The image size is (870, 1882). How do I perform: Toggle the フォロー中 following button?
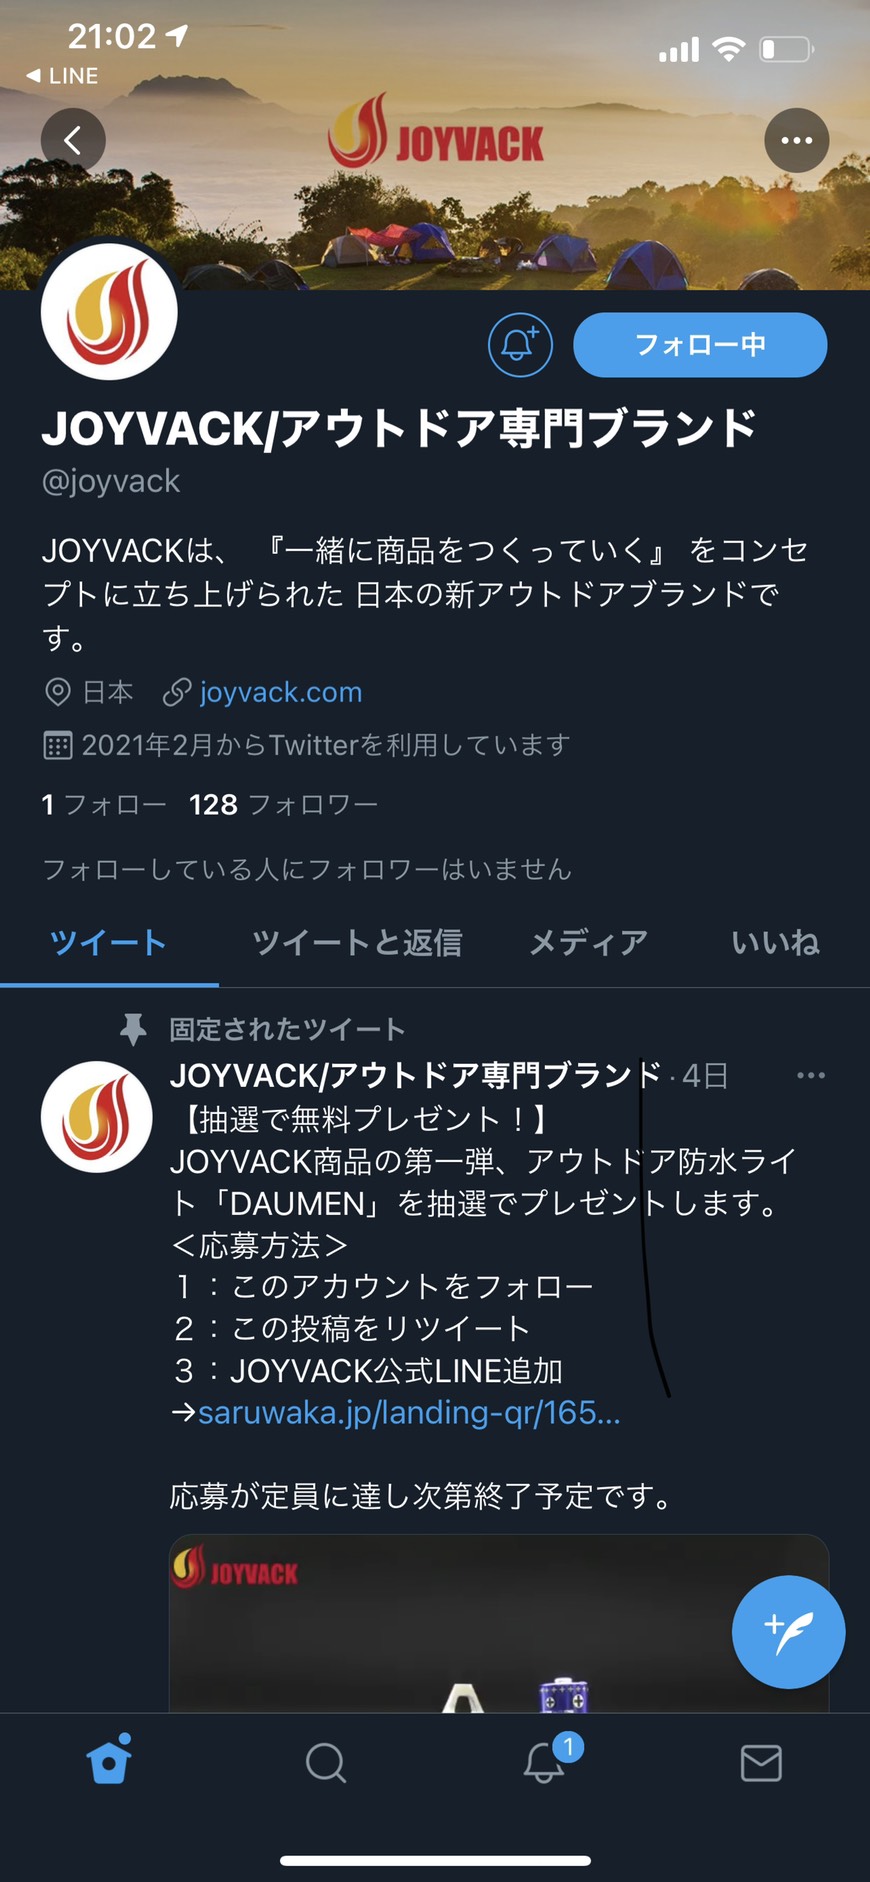tap(700, 345)
